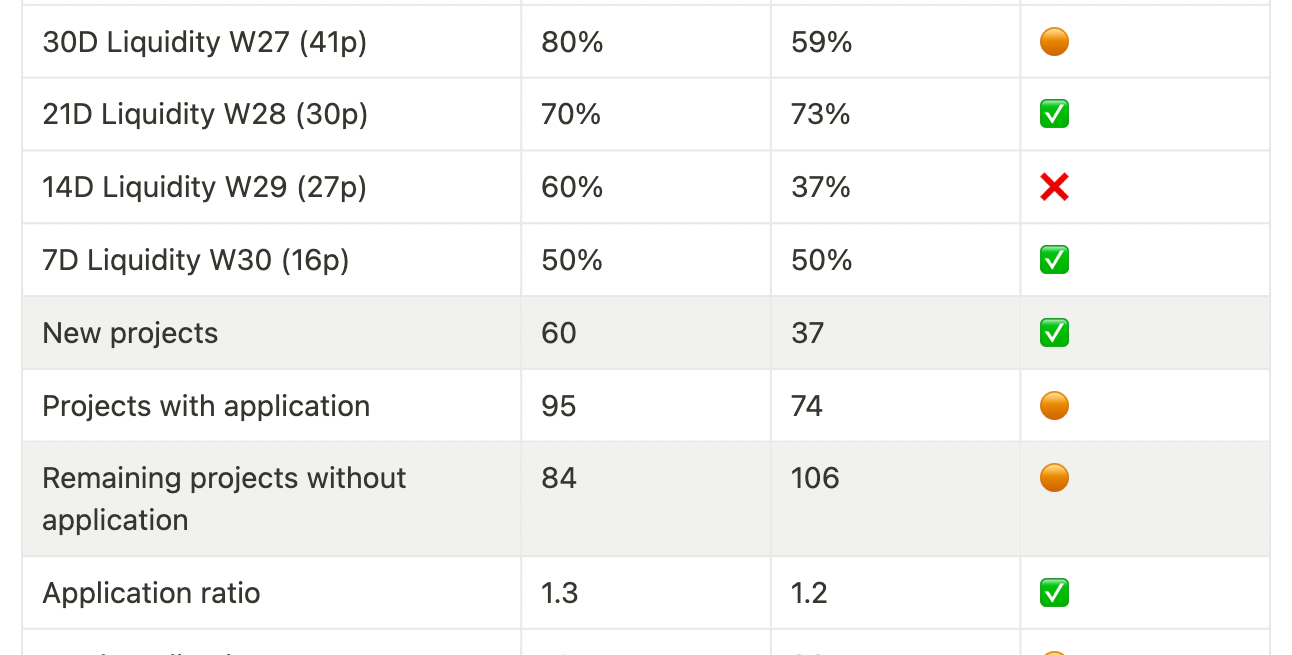Click the "Projects with application" label cell
The height and width of the screenshot is (655, 1292).
(x=206, y=406)
